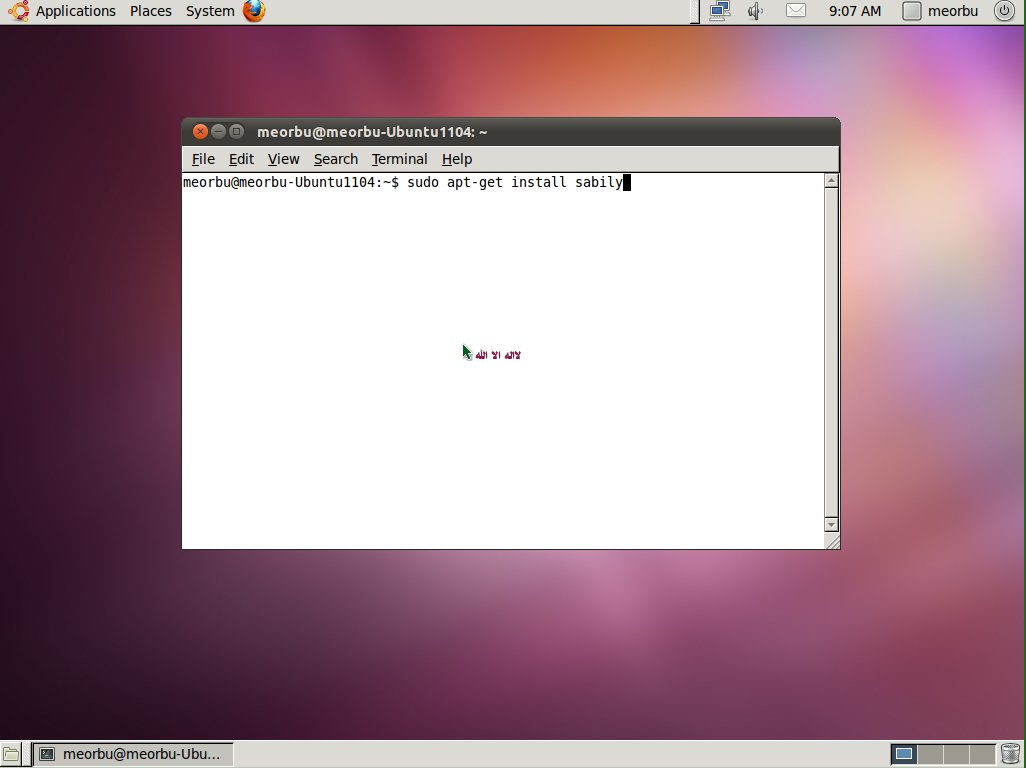Open the Applications menu

(75, 11)
